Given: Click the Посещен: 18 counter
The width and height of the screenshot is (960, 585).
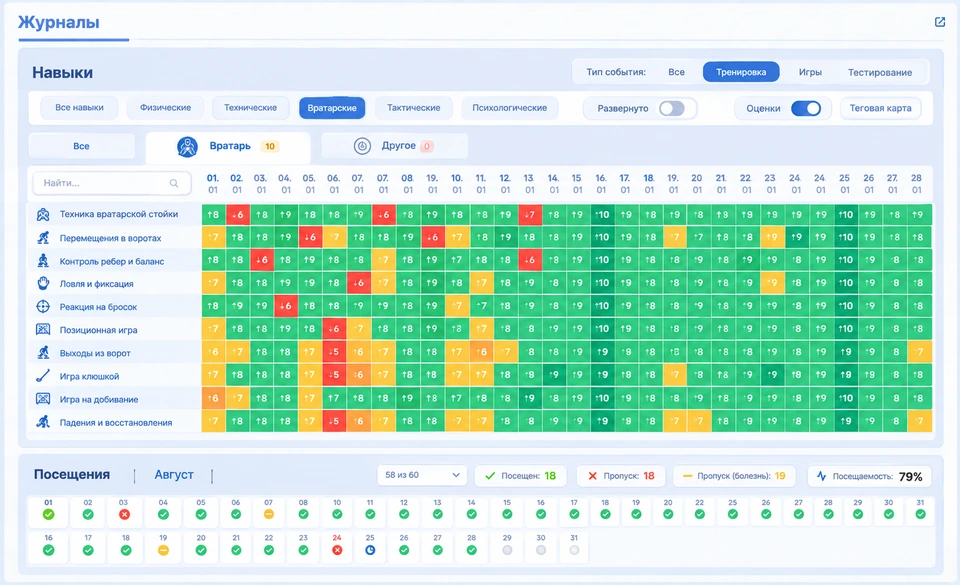Looking at the screenshot, I should tap(520, 475).
